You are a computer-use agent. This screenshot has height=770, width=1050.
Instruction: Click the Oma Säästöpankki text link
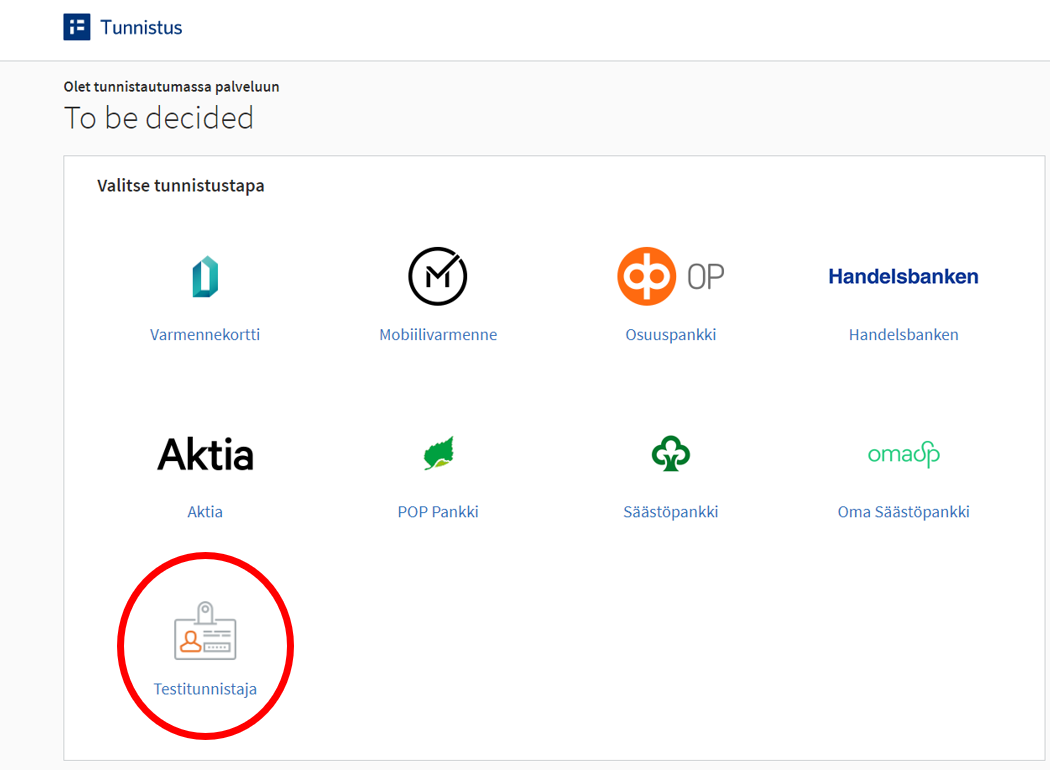pyautogui.click(x=903, y=512)
